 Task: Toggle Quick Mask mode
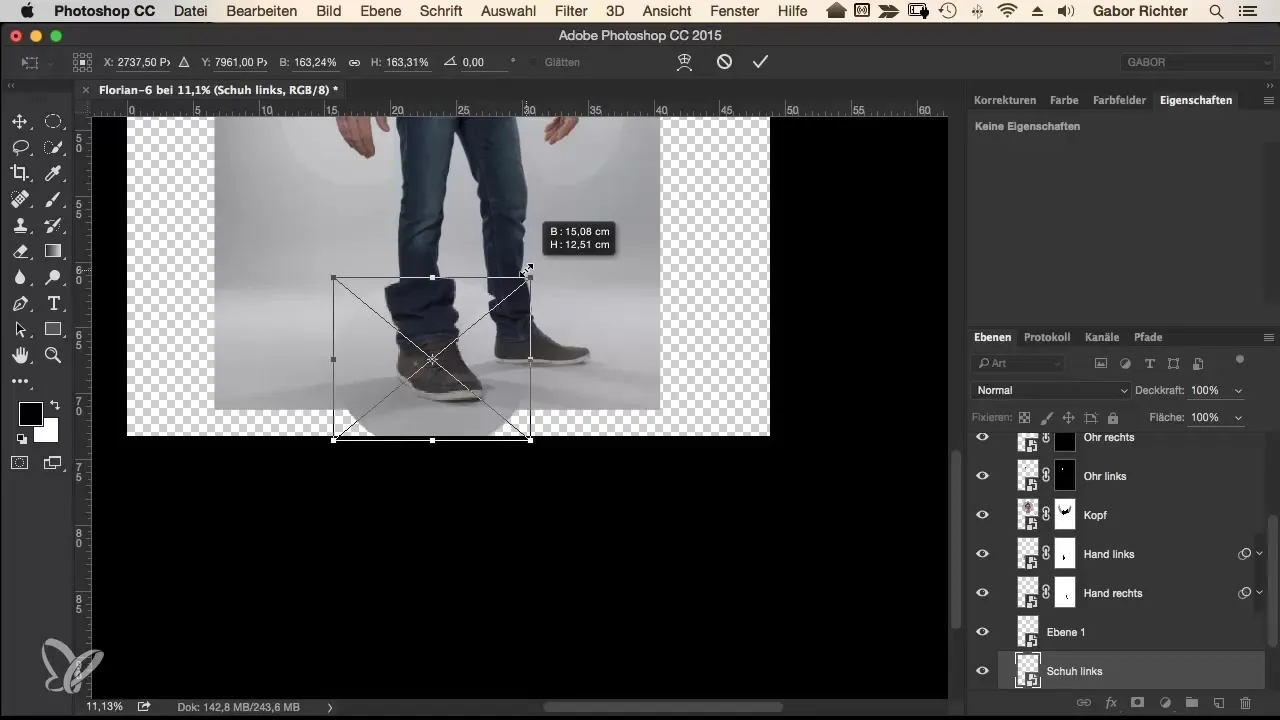(19, 462)
